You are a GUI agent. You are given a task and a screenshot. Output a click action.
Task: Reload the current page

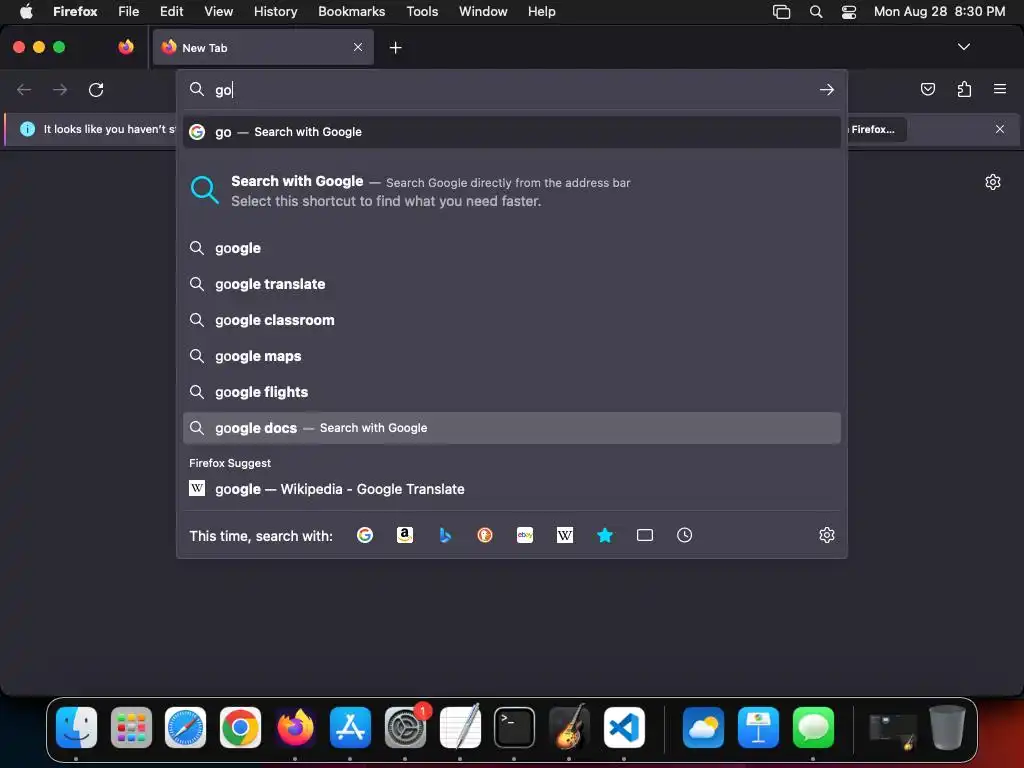coord(96,89)
